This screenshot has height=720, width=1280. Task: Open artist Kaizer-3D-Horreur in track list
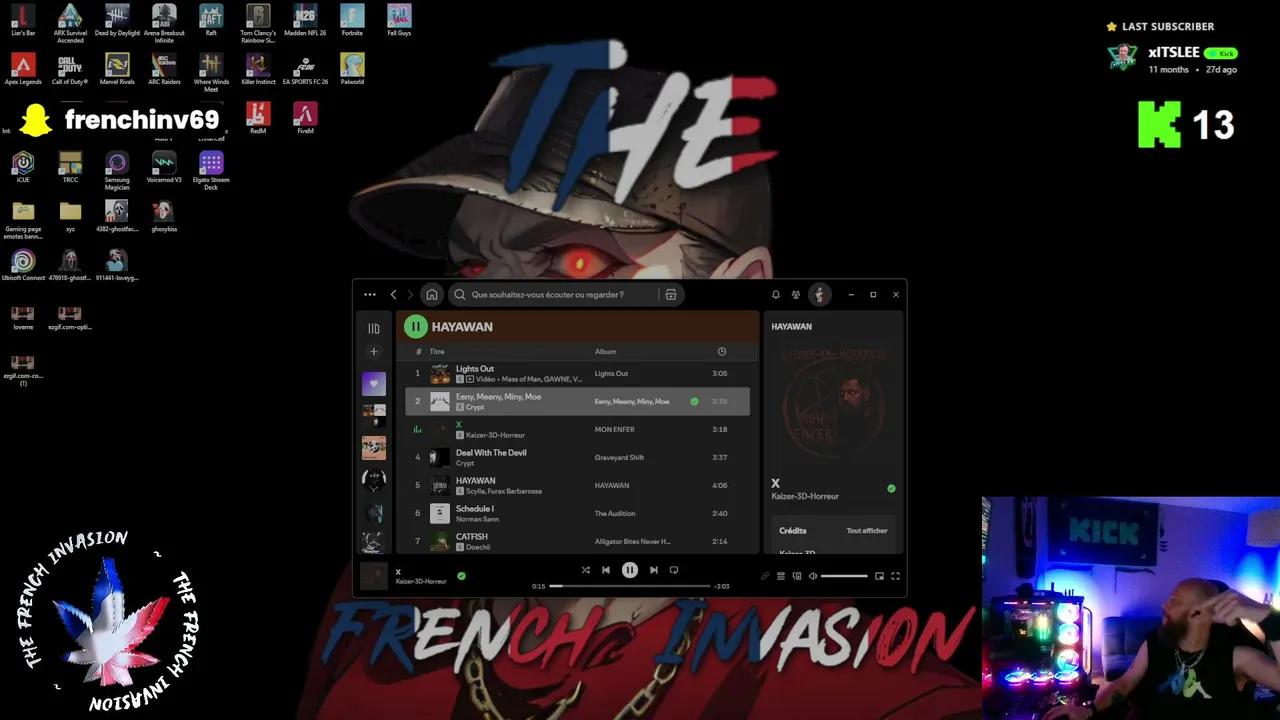495,435
